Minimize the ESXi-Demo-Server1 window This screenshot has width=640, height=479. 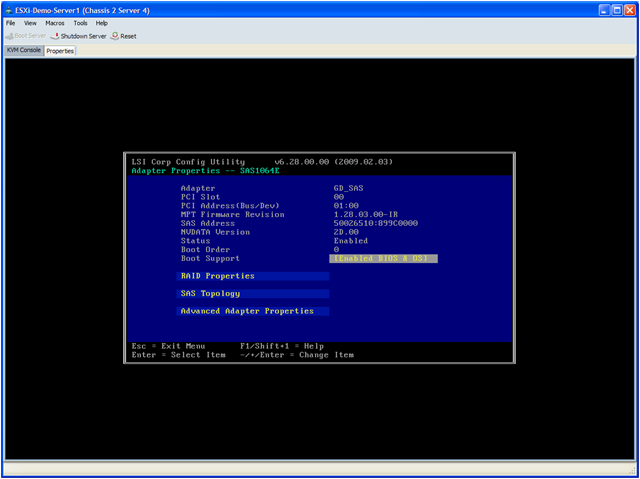tap(604, 11)
